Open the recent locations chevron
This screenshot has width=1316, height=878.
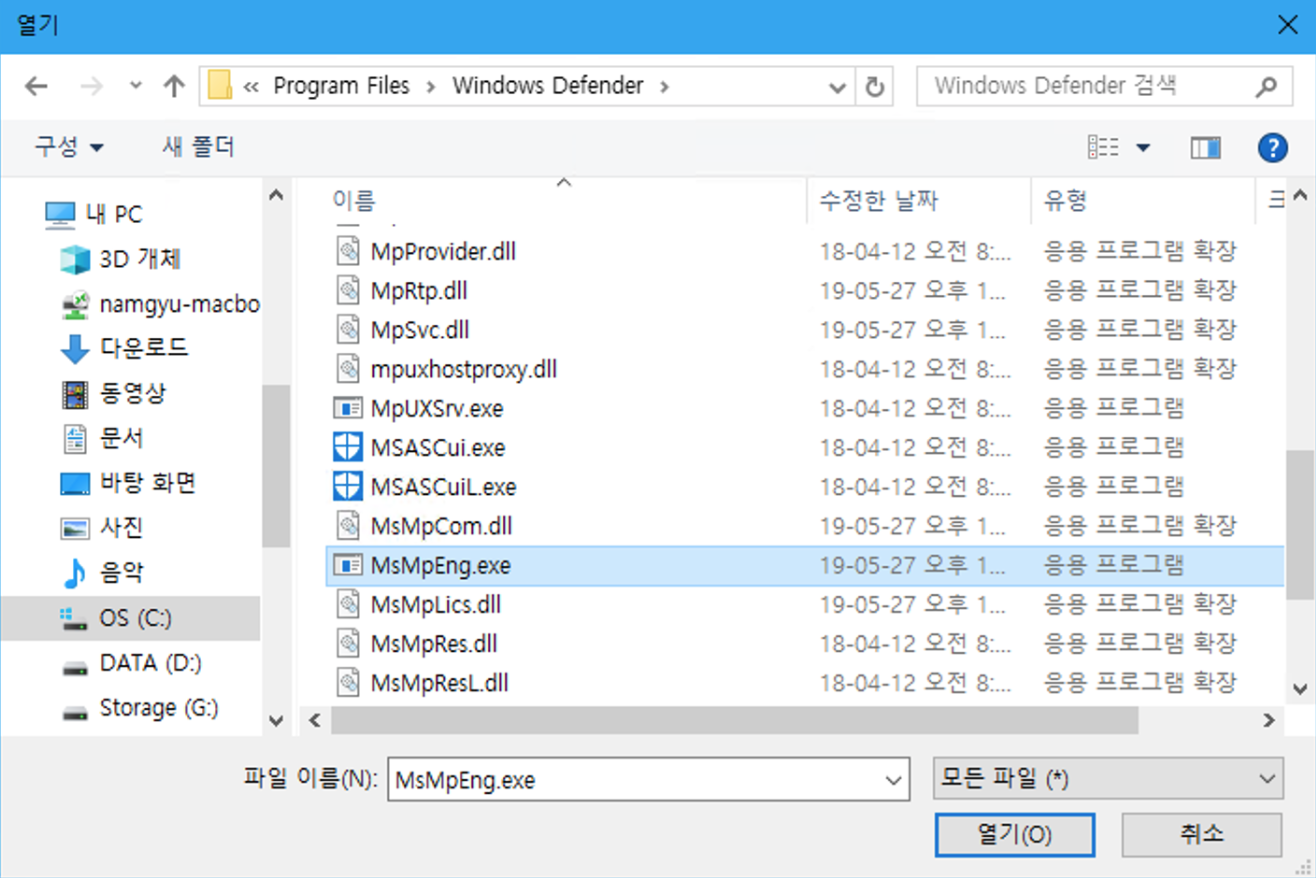coord(136,86)
